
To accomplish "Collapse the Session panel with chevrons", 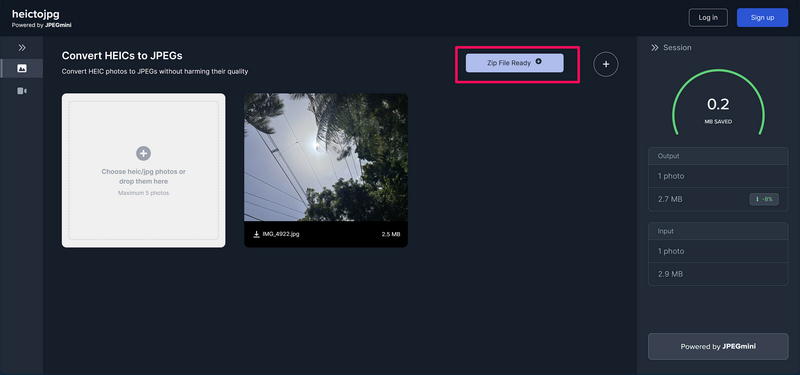I will (x=655, y=47).
